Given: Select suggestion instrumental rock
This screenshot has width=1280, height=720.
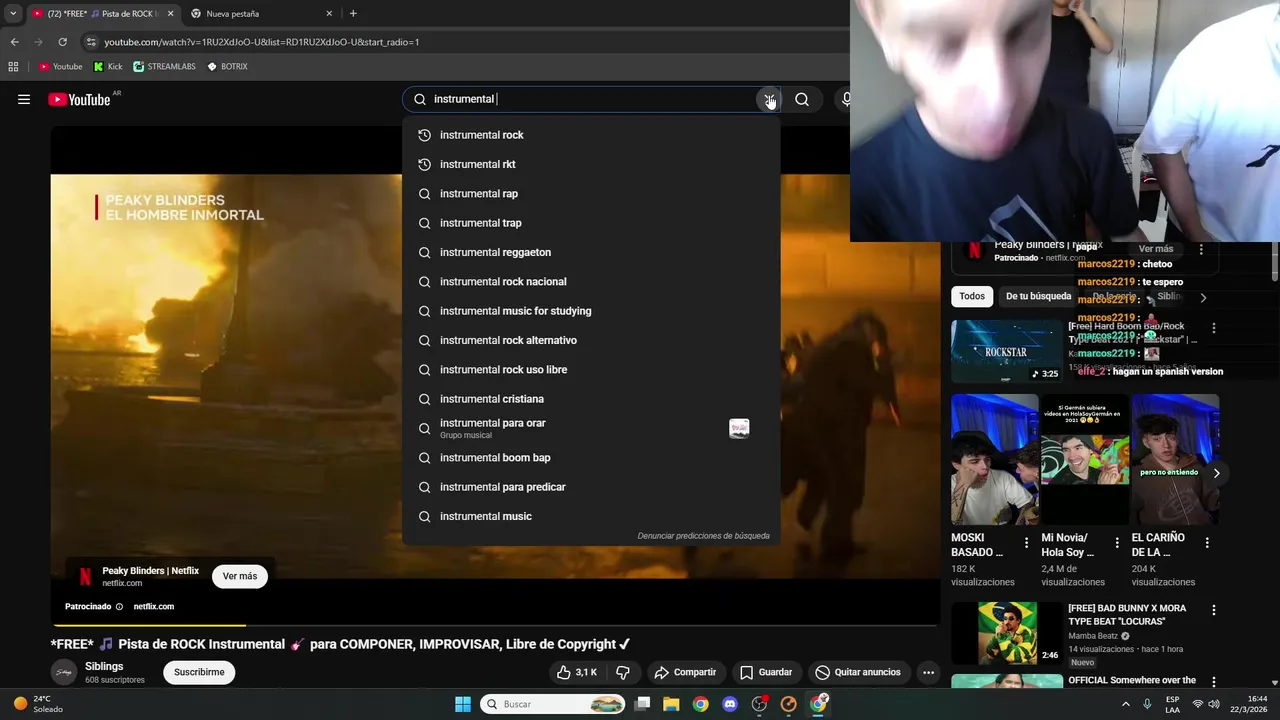Looking at the screenshot, I should (x=591, y=135).
